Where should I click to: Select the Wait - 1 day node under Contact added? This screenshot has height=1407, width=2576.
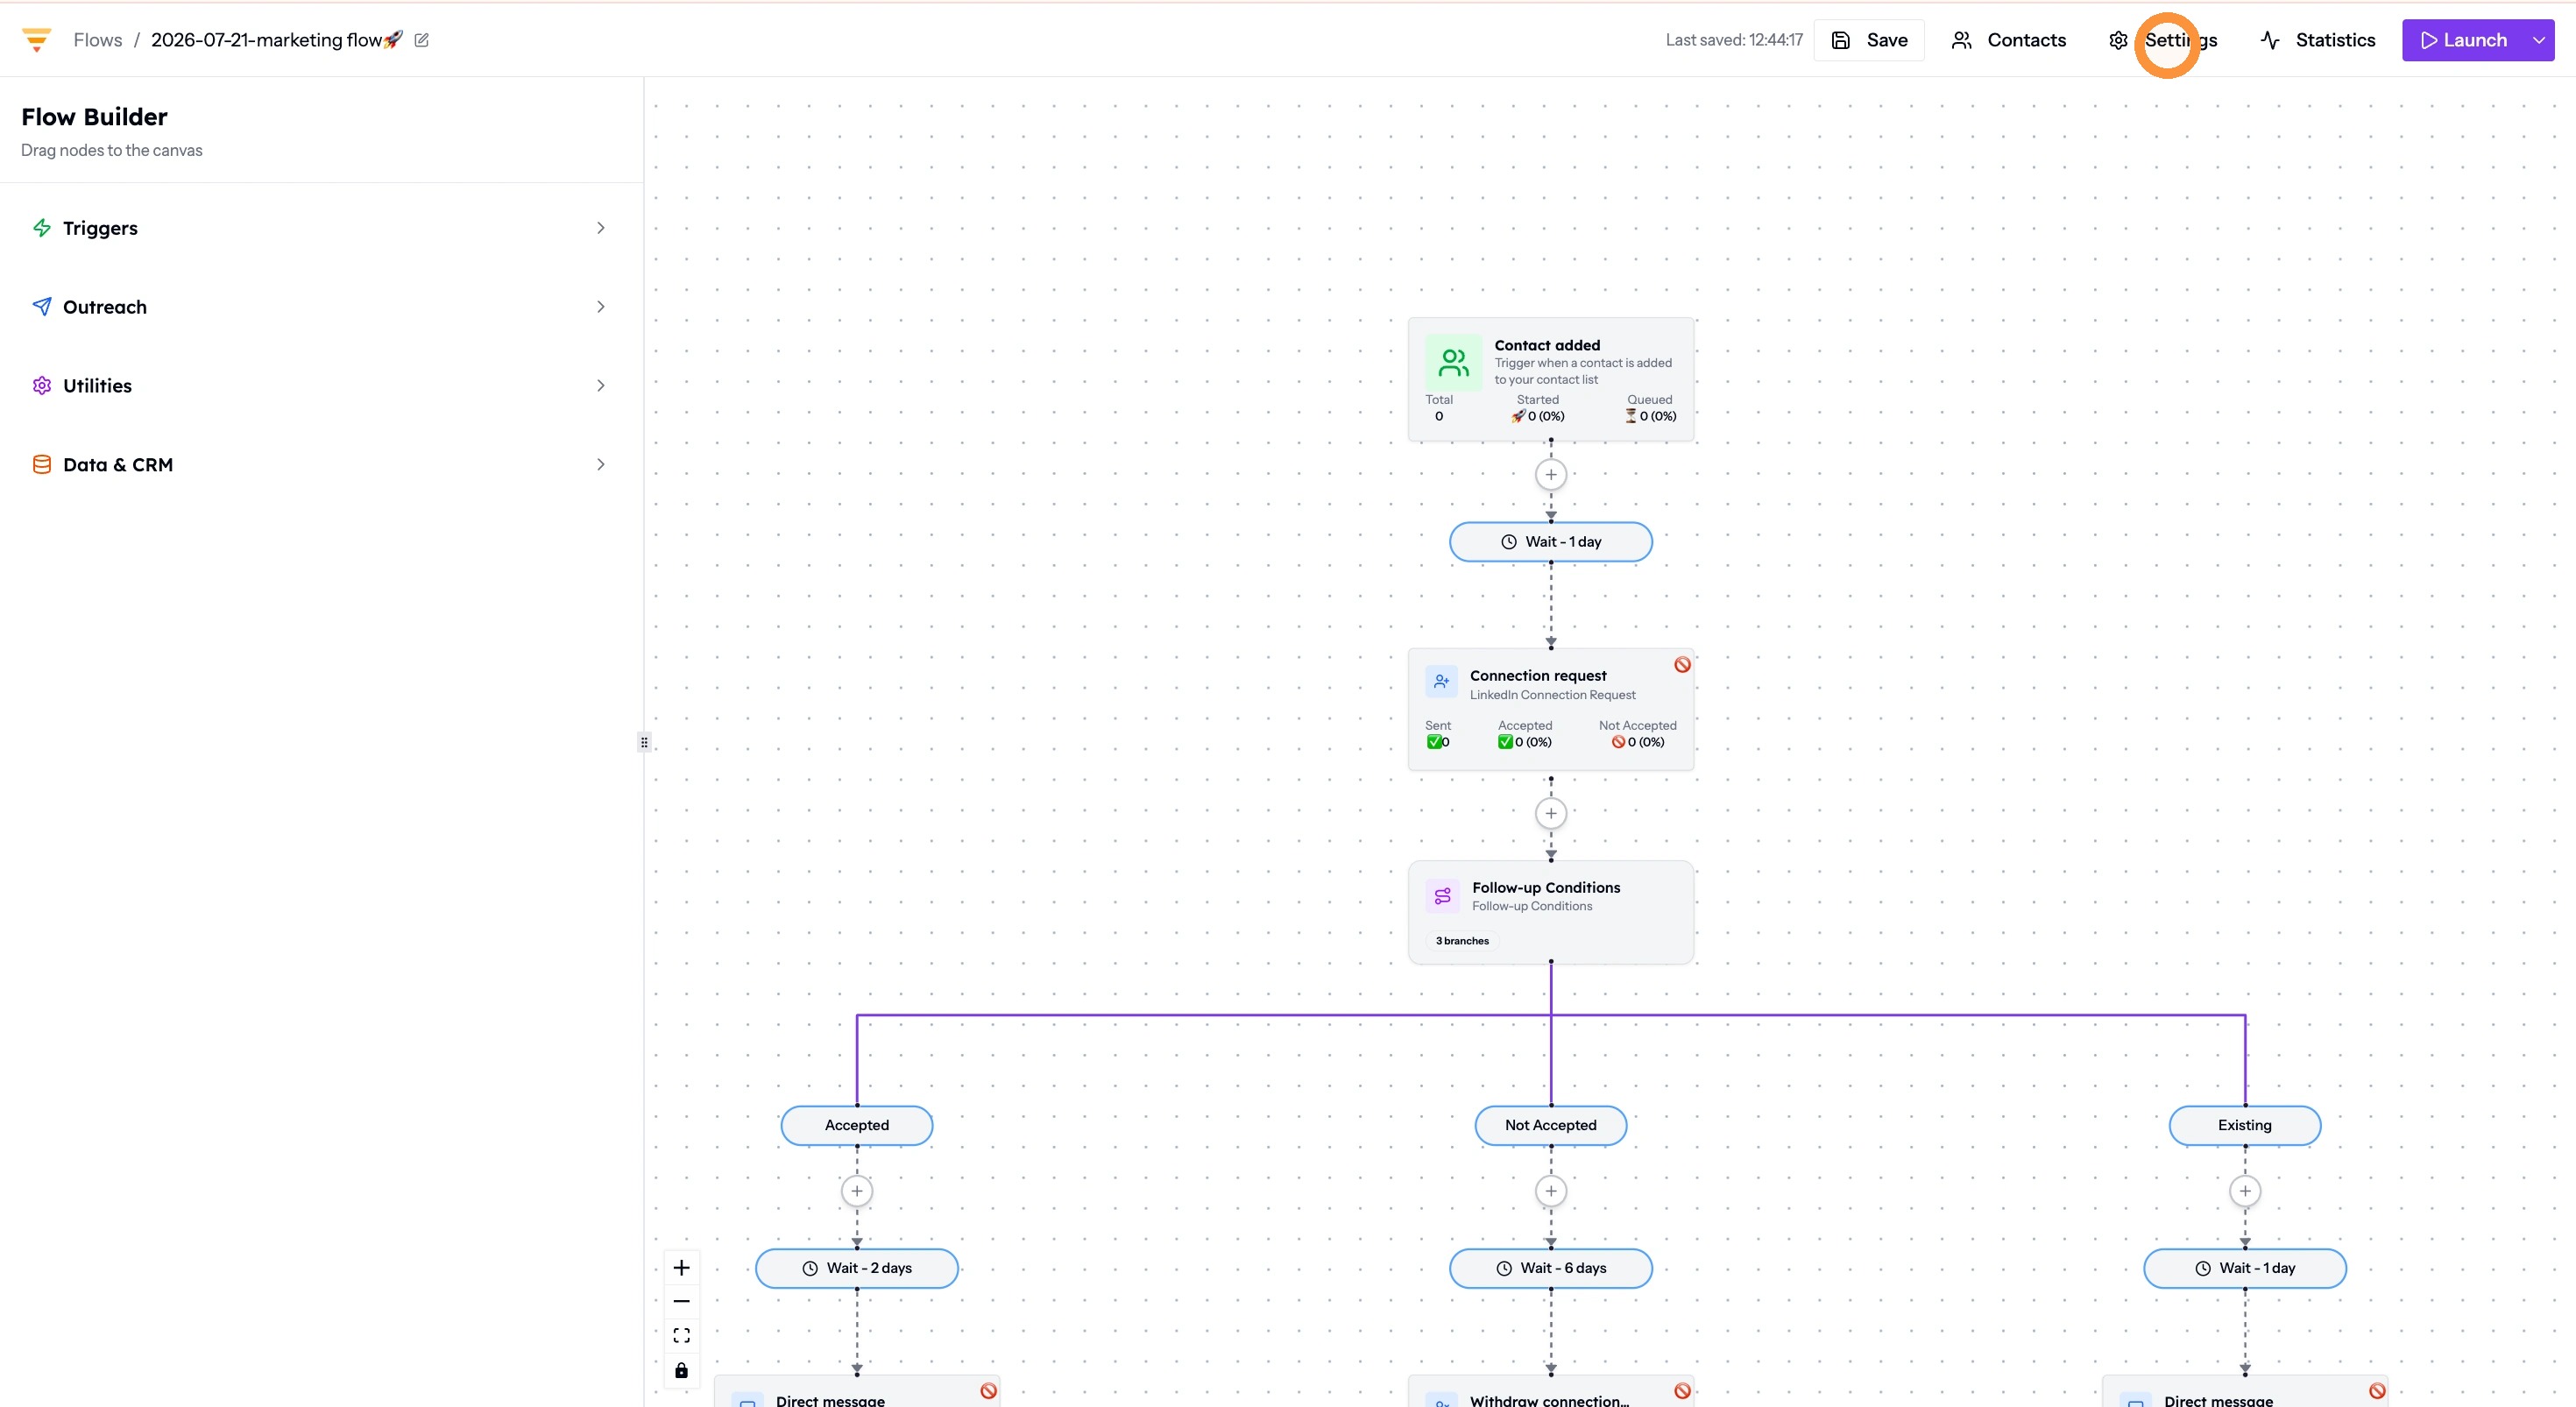(x=1551, y=542)
